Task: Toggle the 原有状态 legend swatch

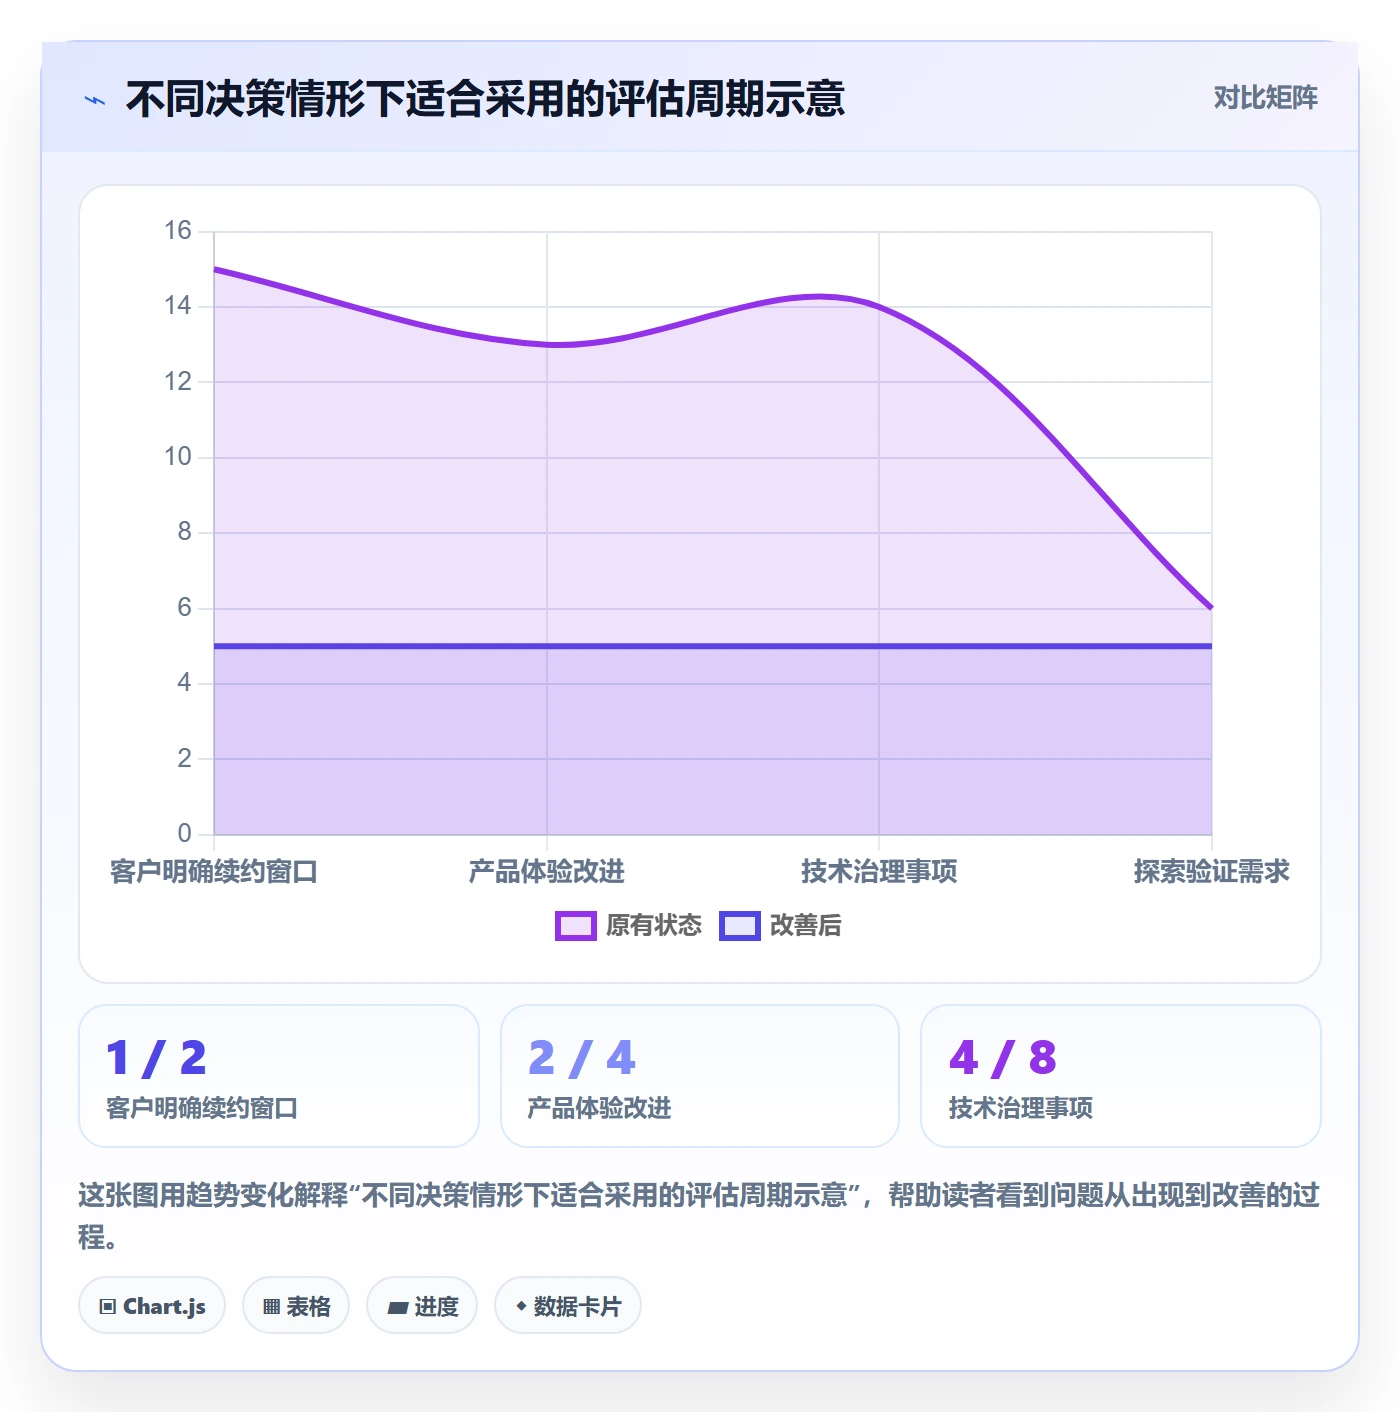Action: pos(576,926)
